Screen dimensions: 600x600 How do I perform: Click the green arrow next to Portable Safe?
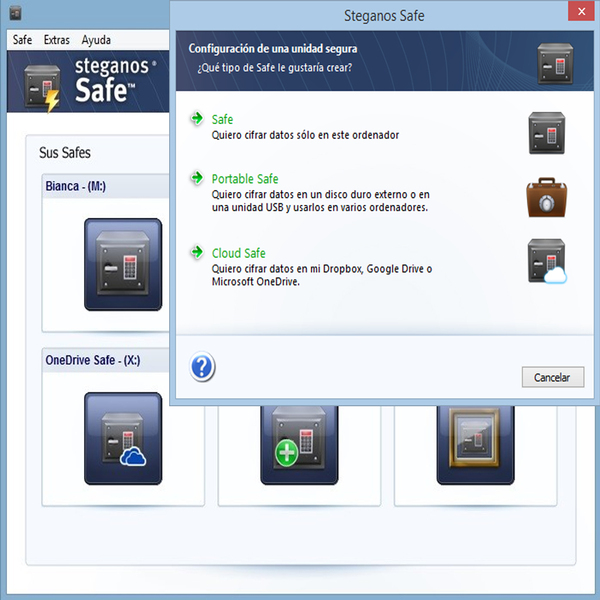pos(197,178)
